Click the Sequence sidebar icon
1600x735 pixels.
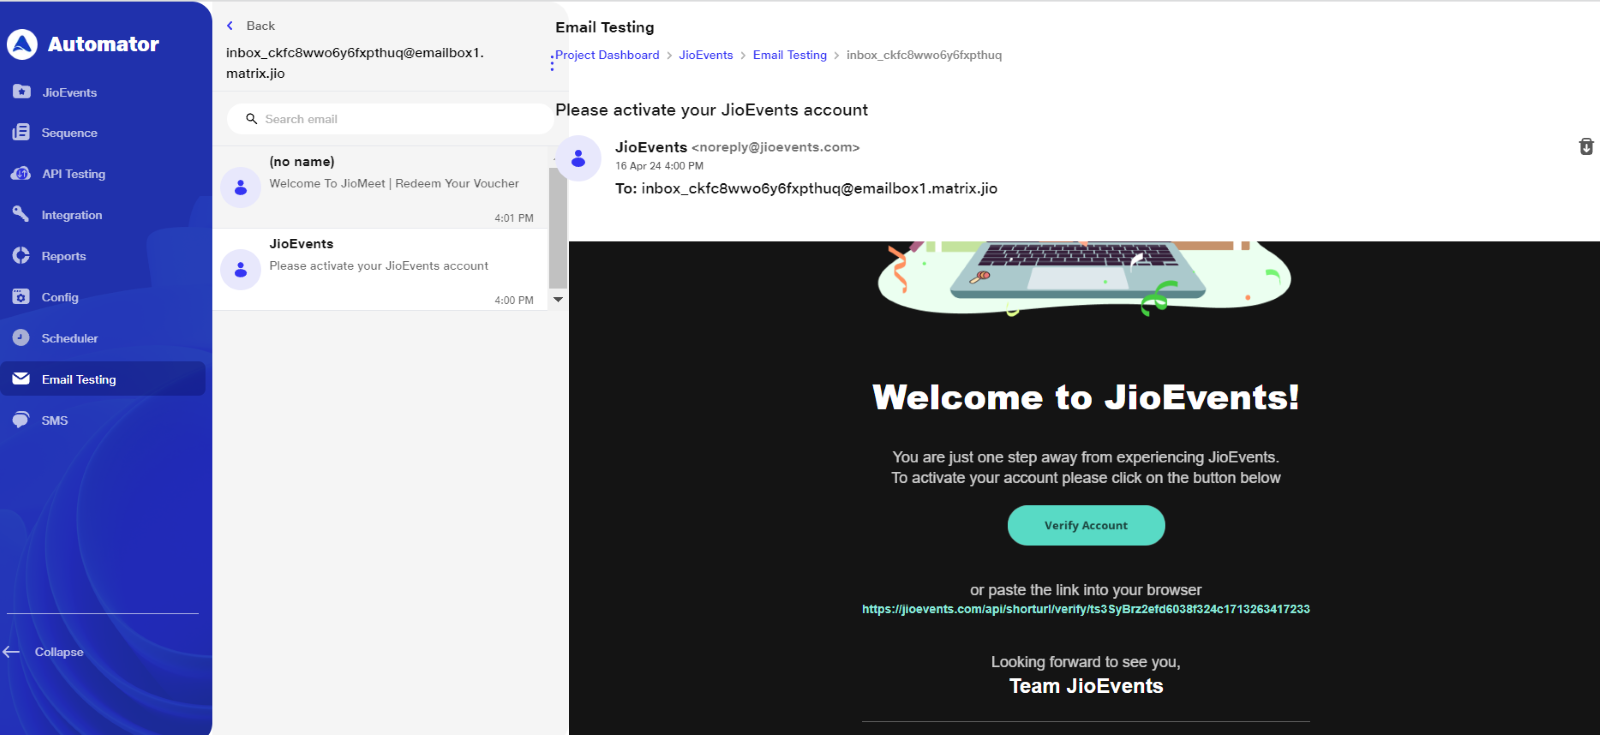pos(21,132)
